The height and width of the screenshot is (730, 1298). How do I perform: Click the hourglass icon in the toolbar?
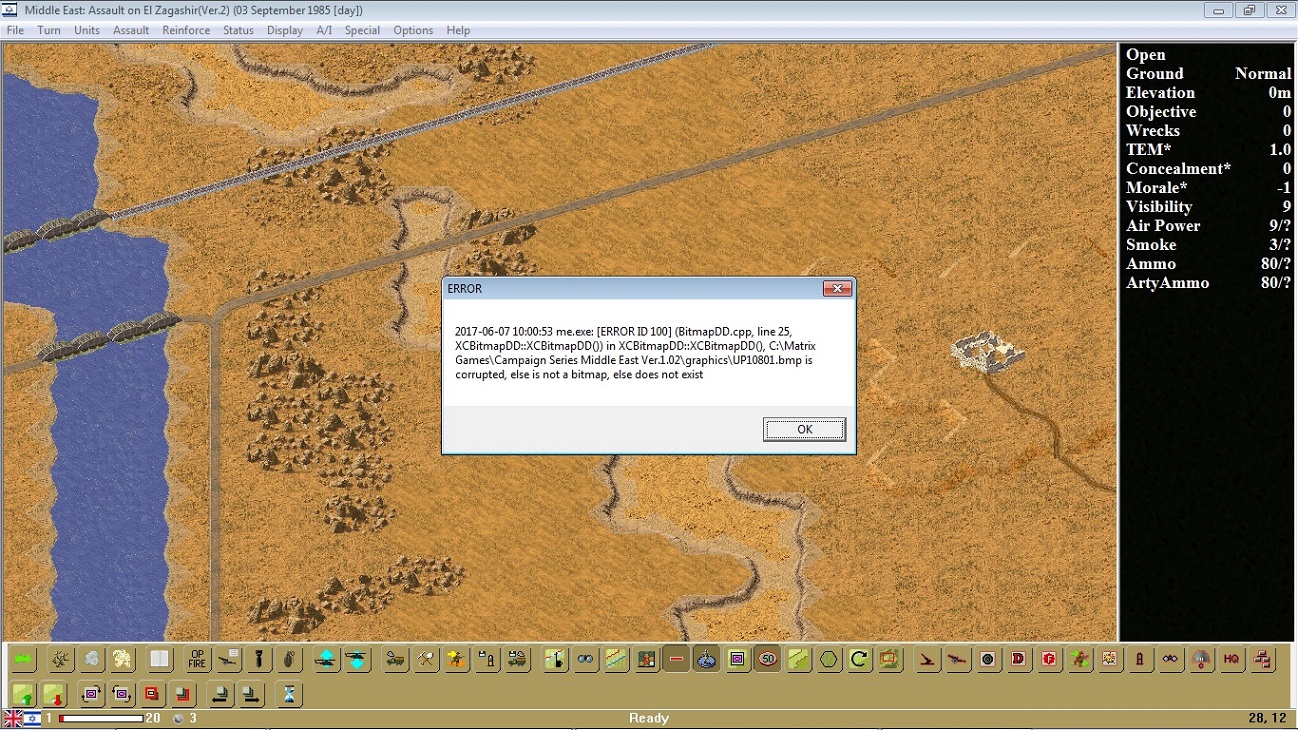tap(289, 694)
